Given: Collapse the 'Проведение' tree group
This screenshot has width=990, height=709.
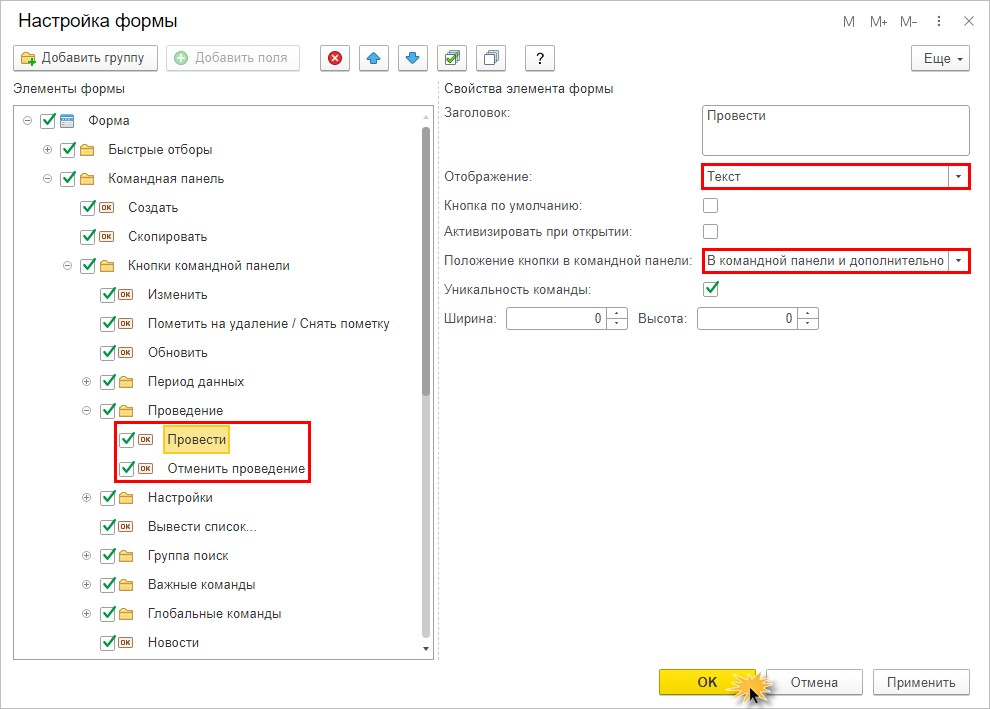Looking at the screenshot, I should click(86, 410).
